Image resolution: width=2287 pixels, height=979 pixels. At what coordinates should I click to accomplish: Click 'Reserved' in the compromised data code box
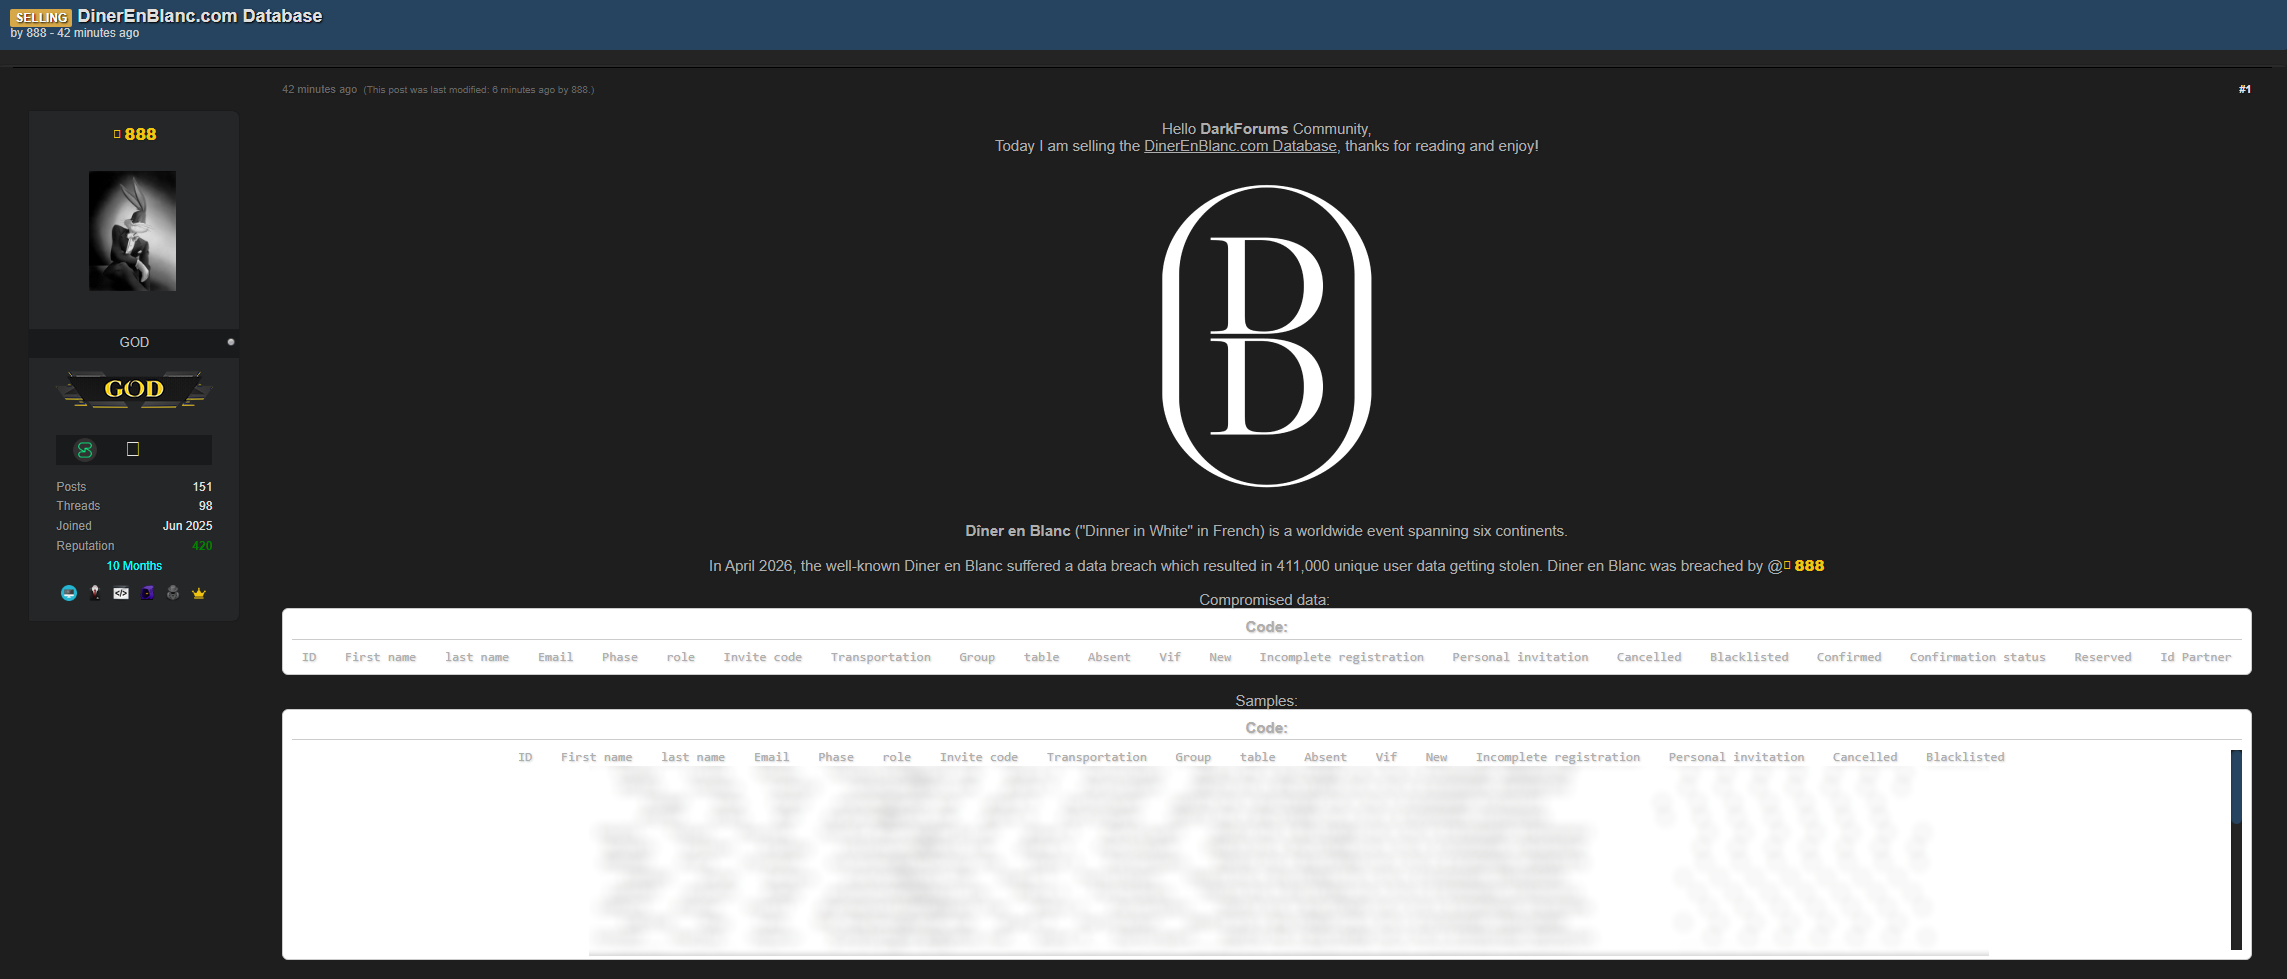point(2102,657)
